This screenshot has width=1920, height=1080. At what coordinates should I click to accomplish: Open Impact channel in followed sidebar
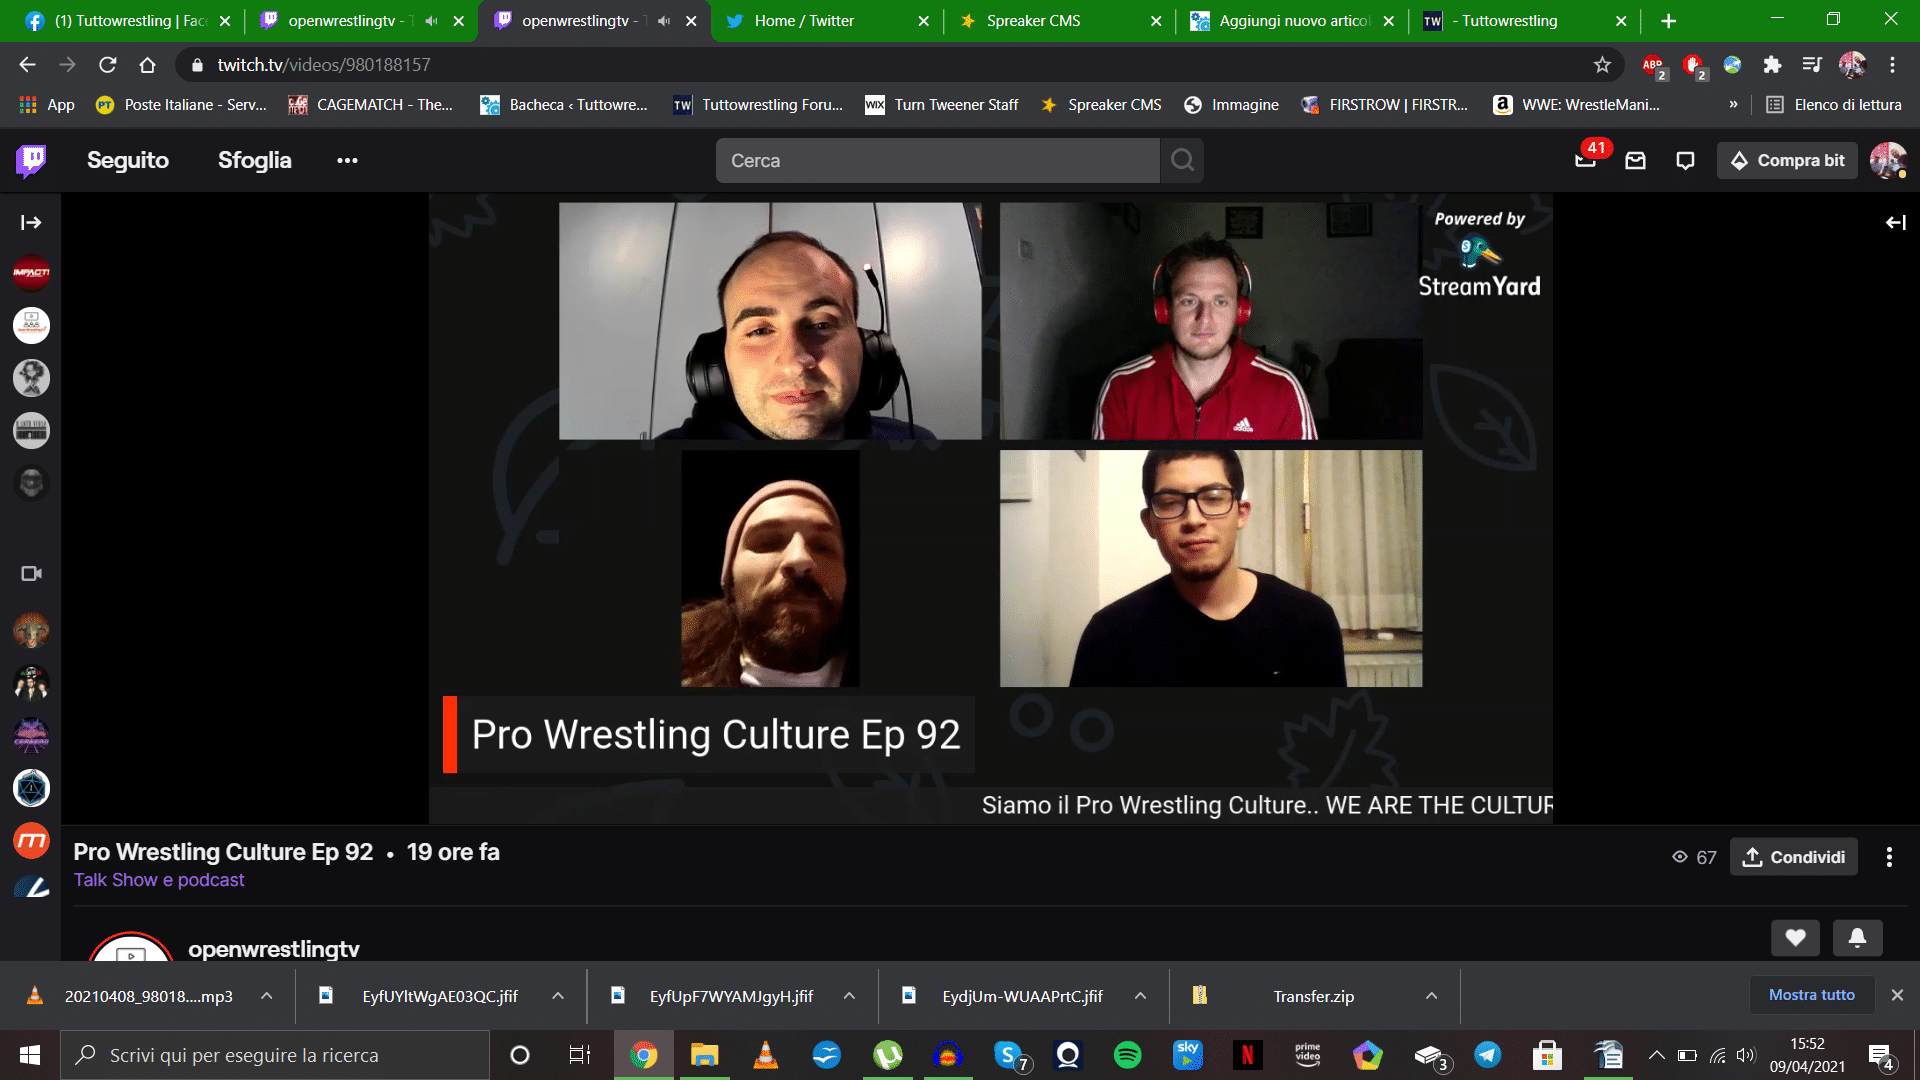pyautogui.click(x=31, y=272)
